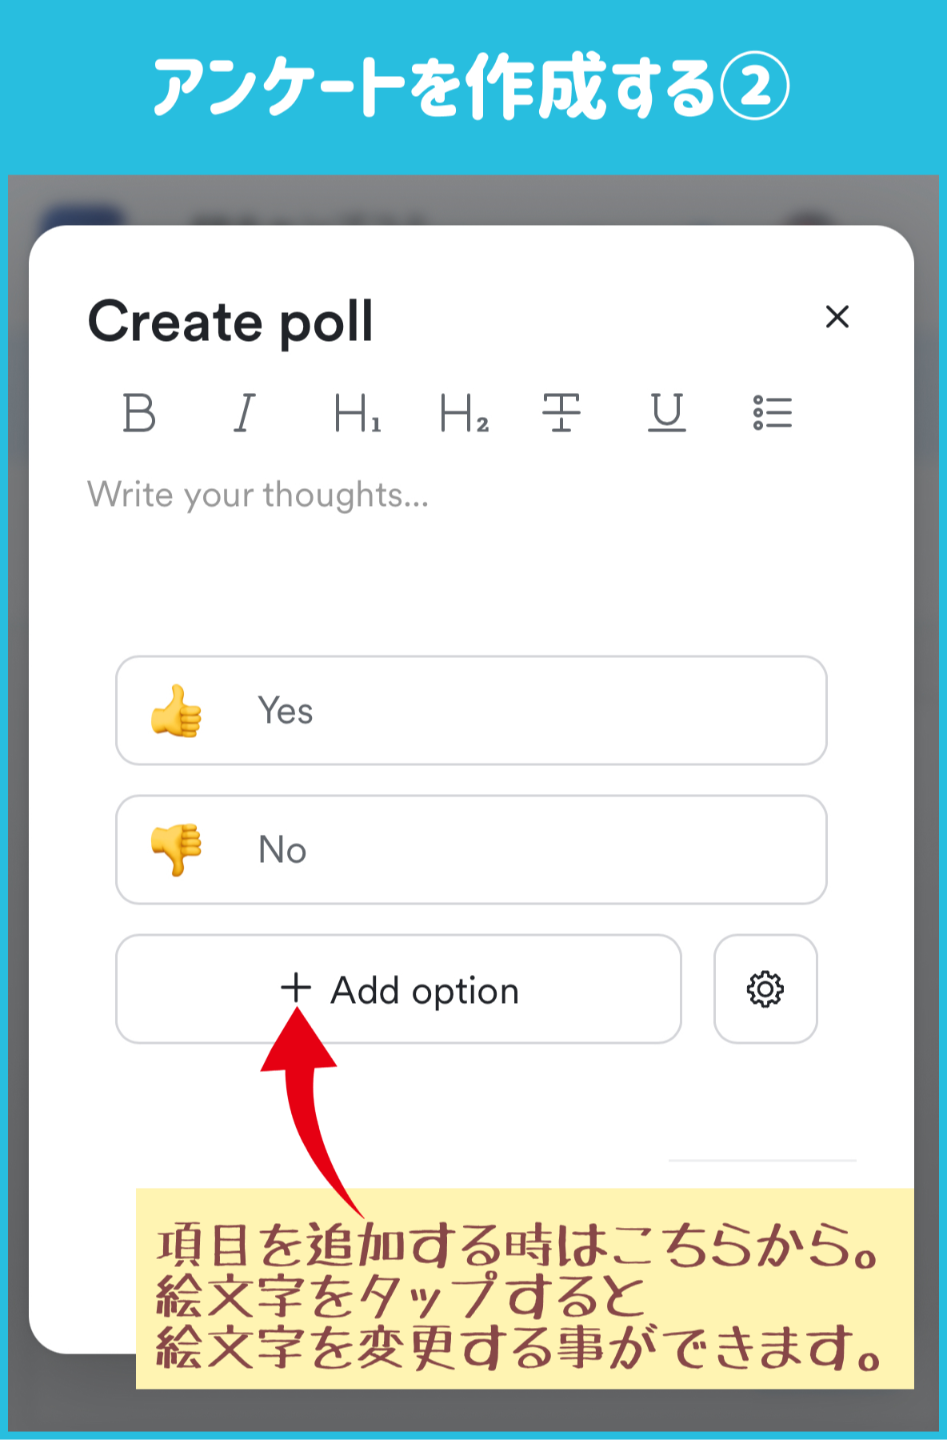This screenshot has width=947, height=1440.
Task: Apply strikethrough formatting
Action: pos(561,412)
